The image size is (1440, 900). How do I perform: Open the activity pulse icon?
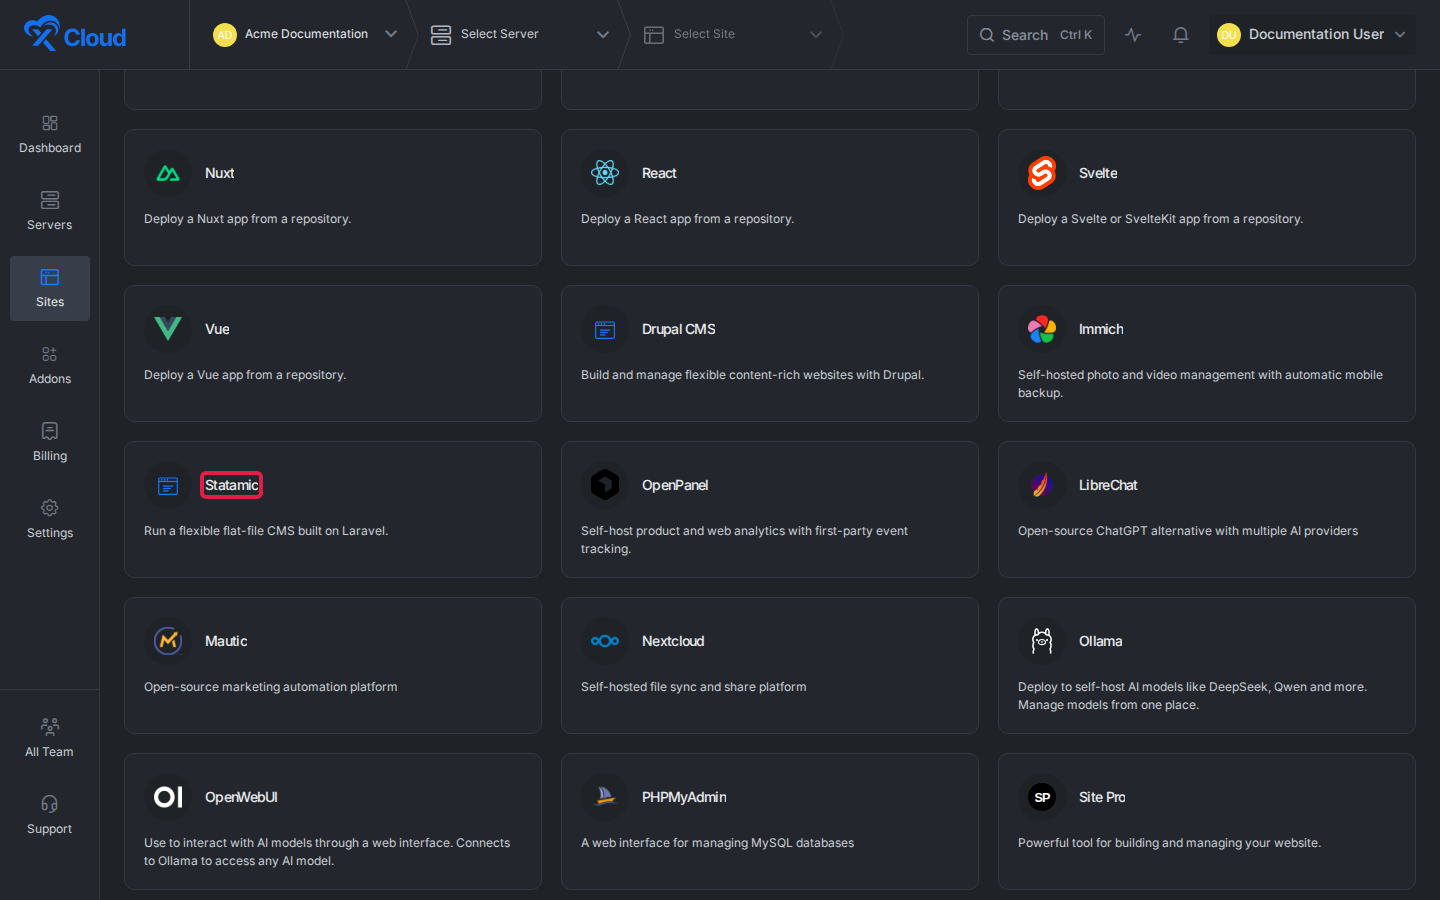1133,34
